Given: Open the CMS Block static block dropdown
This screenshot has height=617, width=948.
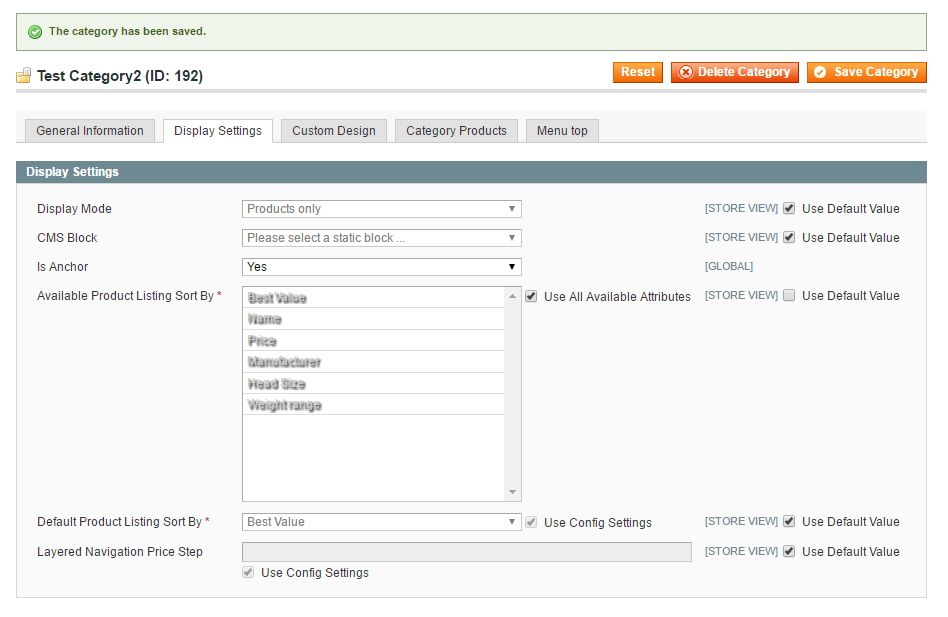Looking at the screenshot, I should pos(381,238).
